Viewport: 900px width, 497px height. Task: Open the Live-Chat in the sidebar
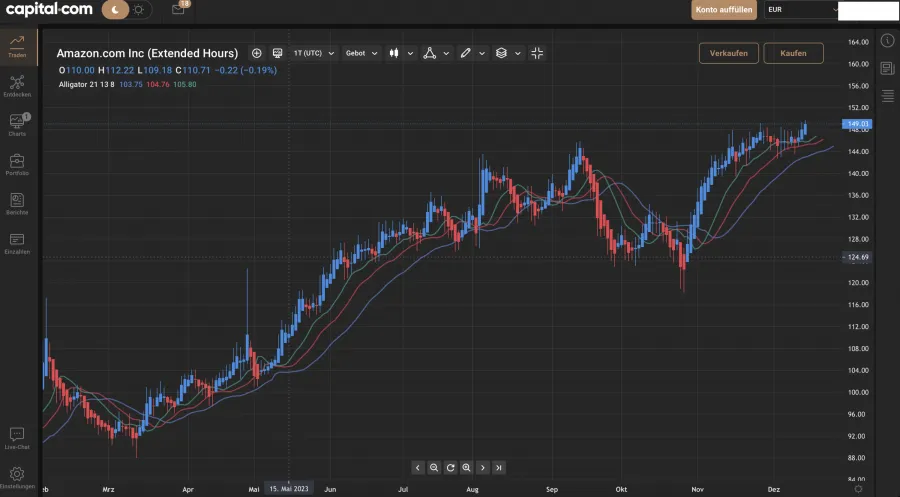(17, 438)
